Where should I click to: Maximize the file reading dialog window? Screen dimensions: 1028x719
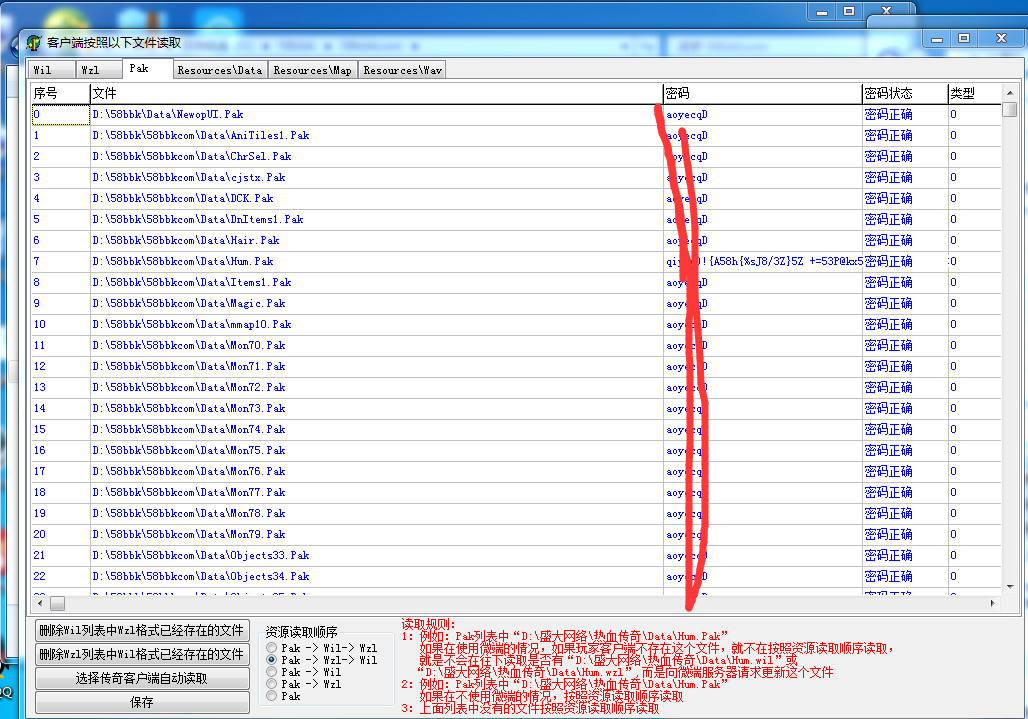(963, 38)
